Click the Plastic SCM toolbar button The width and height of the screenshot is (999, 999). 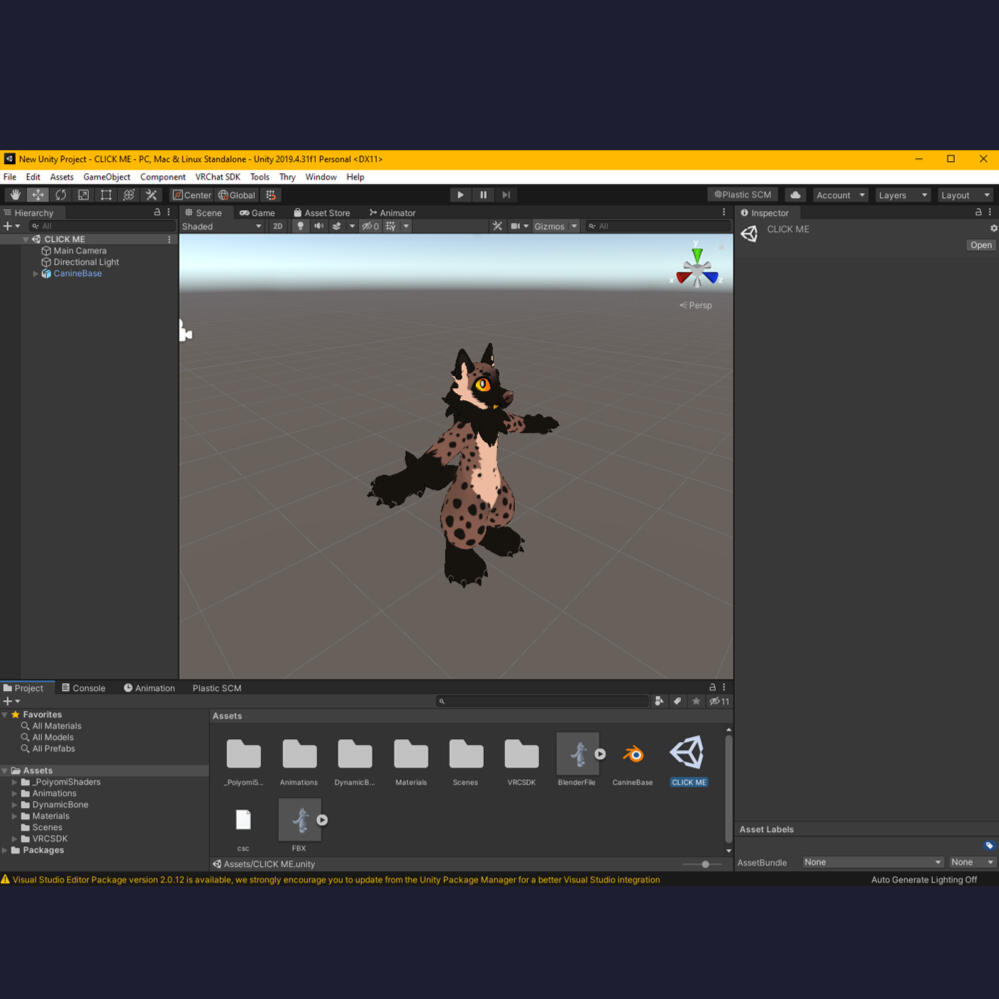[x=742, y=195]
